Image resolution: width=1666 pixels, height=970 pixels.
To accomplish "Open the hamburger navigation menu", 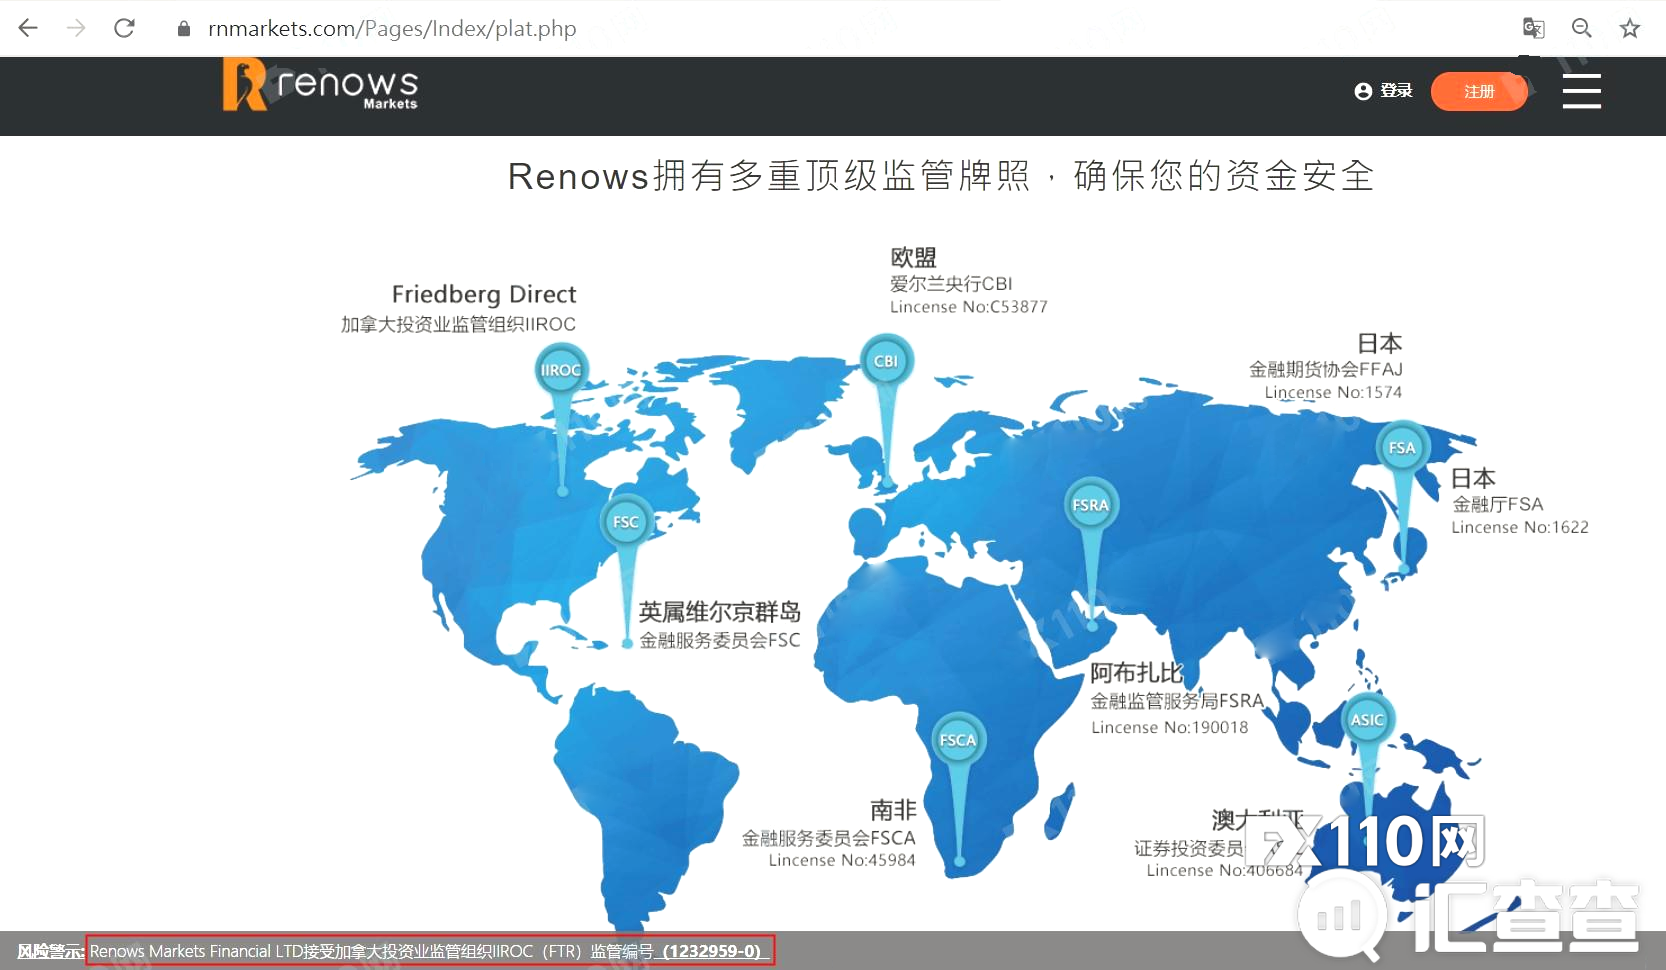I will click(1581, 90).
